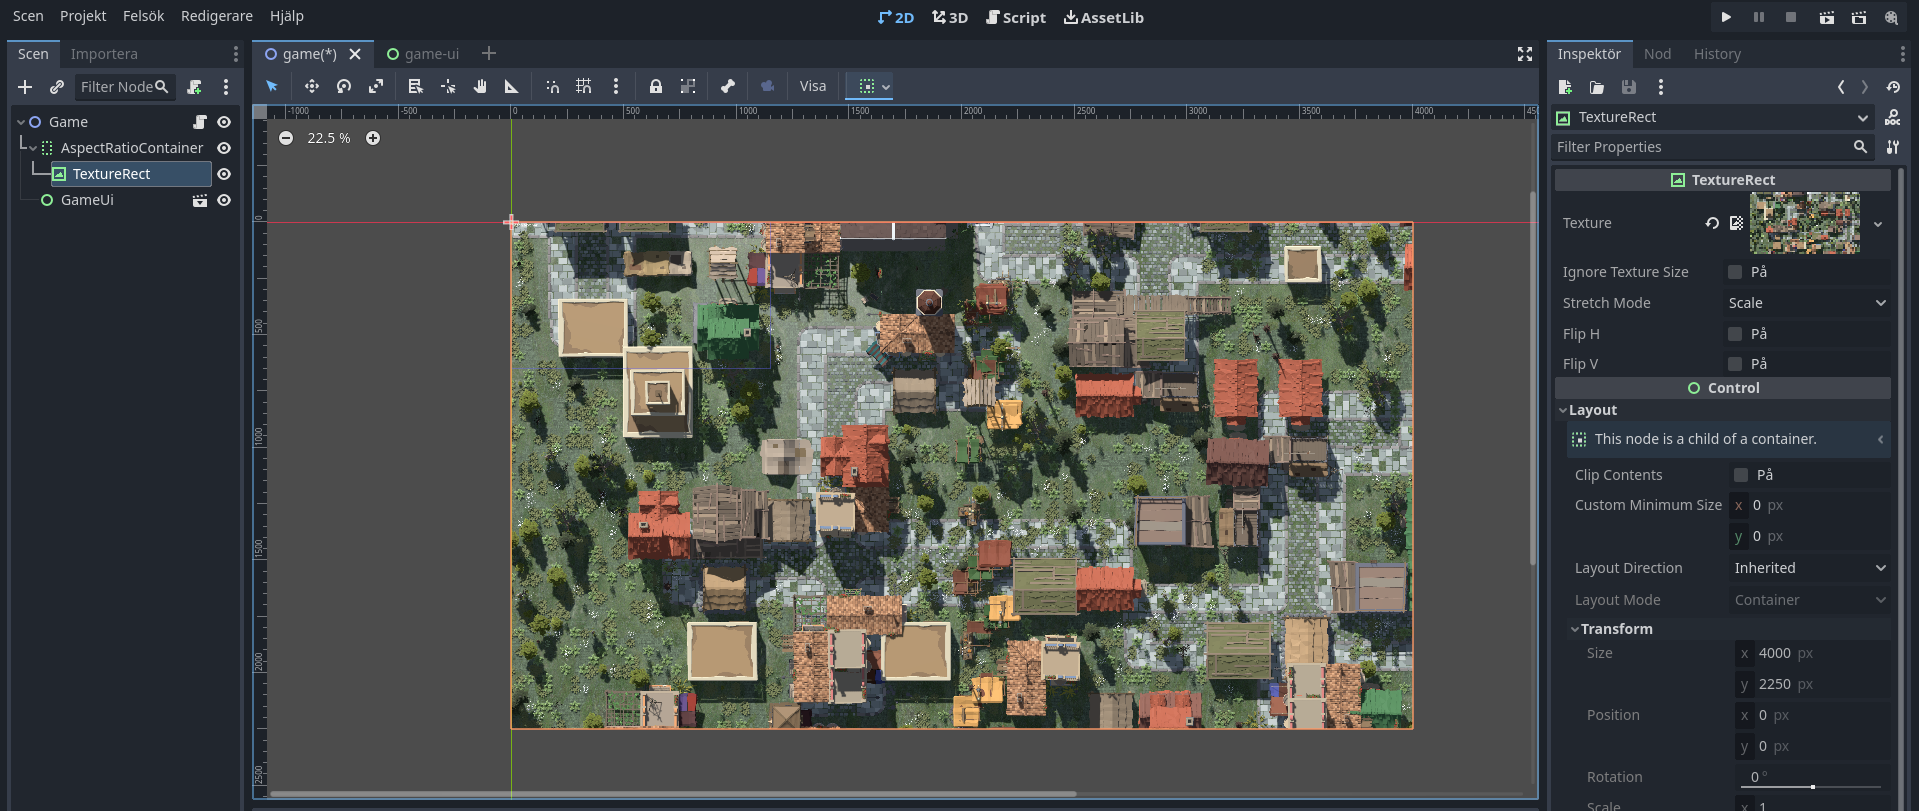The height and width of the screenshot is (811, 1919).
Task: Instance a child scene link icon
Action: click(x=57, y=87)
